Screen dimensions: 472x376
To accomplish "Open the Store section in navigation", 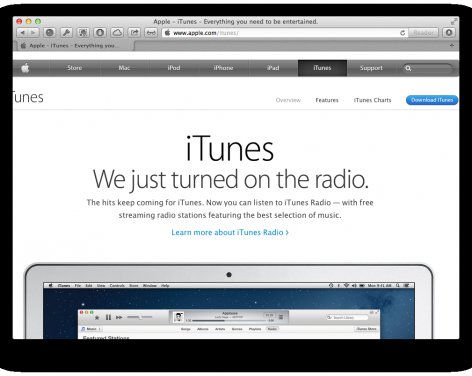I will pyautogui.click(x=74, y=68).
